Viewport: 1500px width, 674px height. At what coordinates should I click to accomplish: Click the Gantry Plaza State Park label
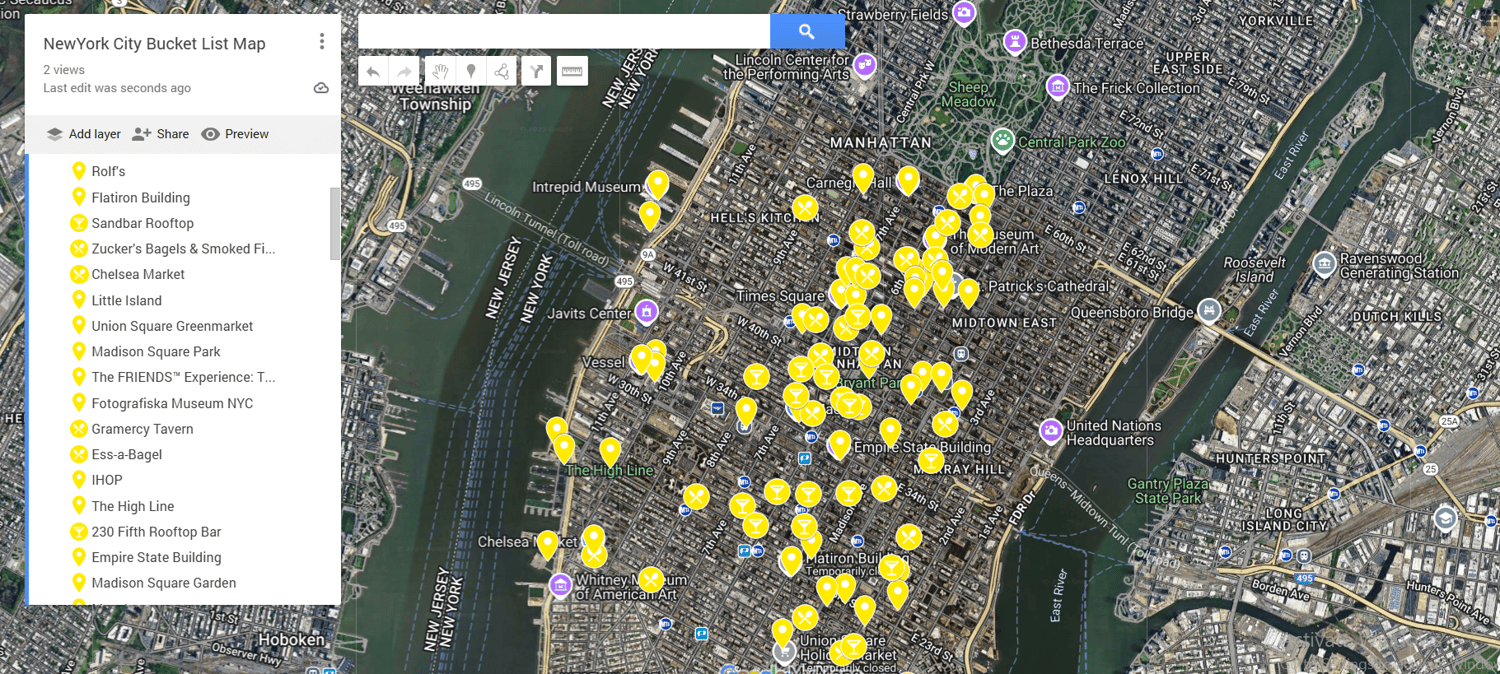coord(1169,491)
